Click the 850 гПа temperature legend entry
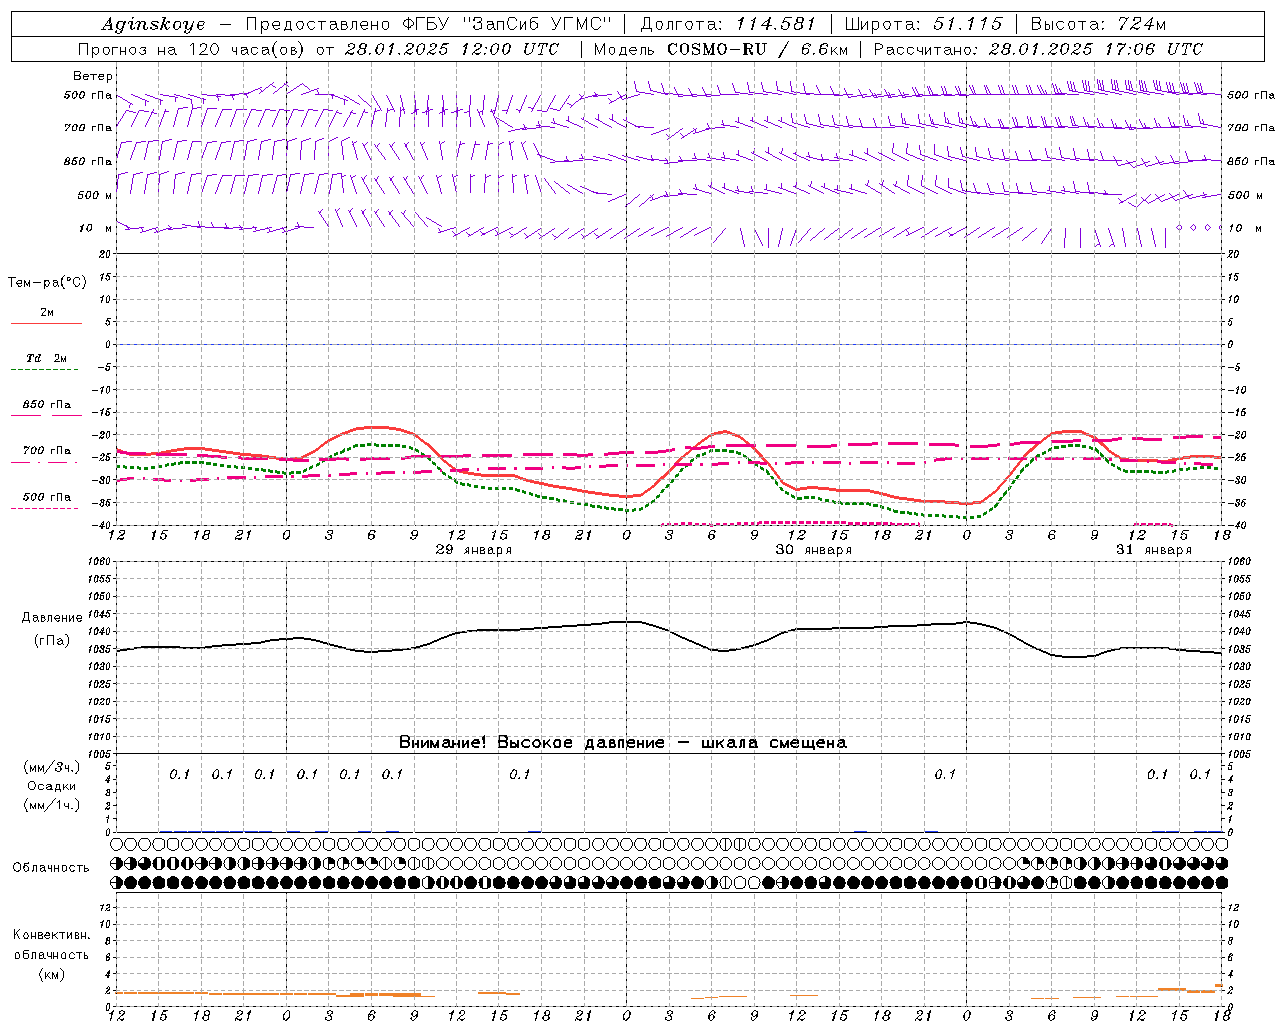The width and height of the screenshot is (1280, 1024). tap(47, 405)
